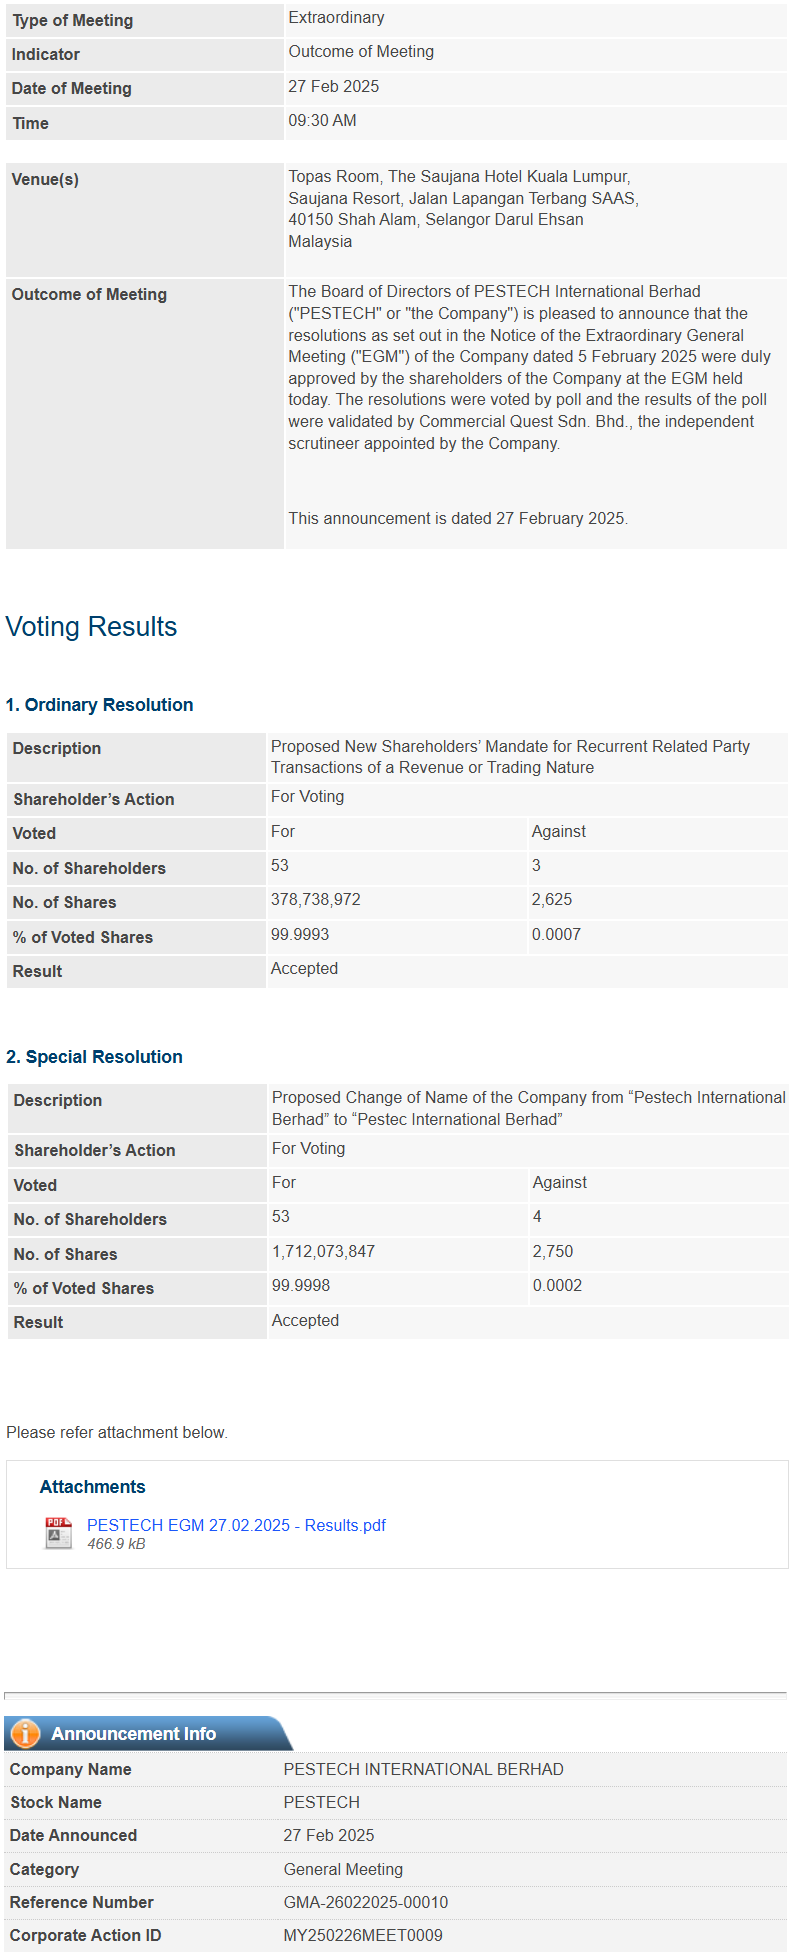The height and width of the screenshot is (1952, 789).
Task: Click the 1,712,073,847 shares value
Action: (x=323, y=1252)
